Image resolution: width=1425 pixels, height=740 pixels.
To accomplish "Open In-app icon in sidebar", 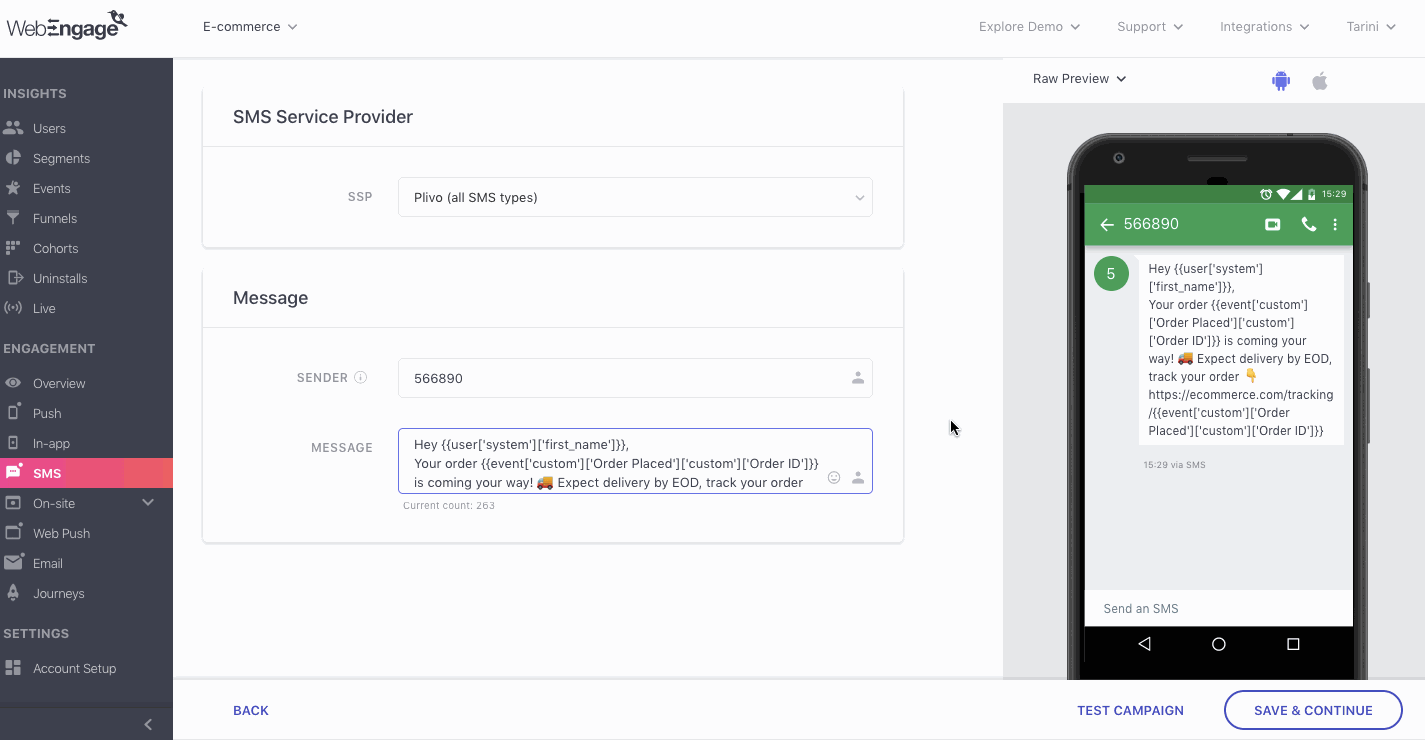I will click(13, 443).
